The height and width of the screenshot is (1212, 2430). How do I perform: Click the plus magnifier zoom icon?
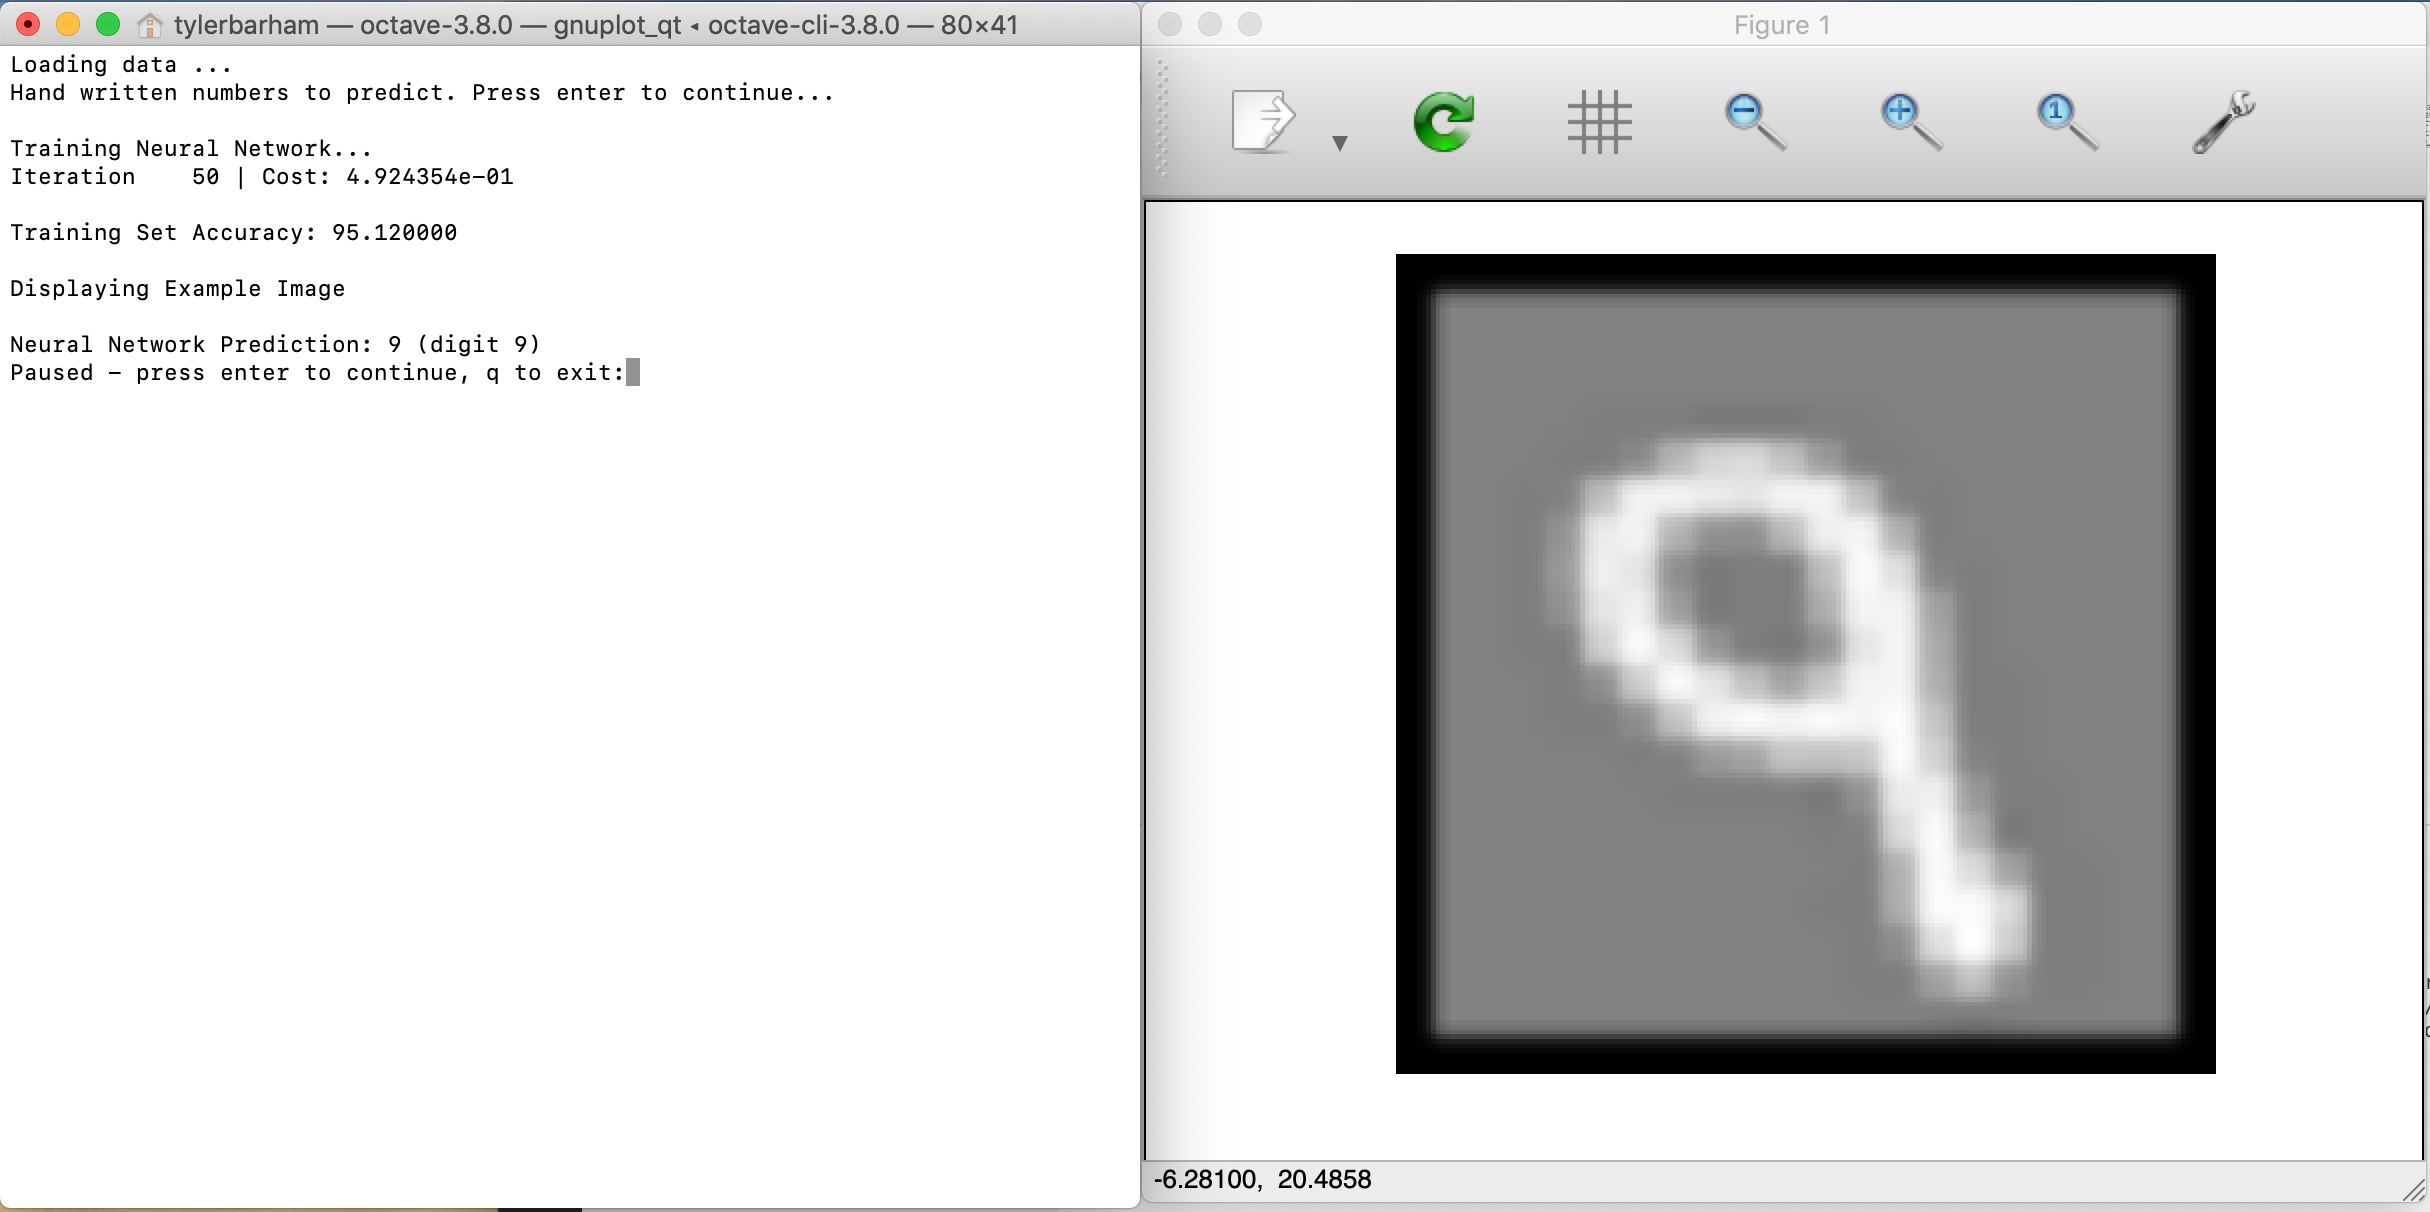point(1910,122)
